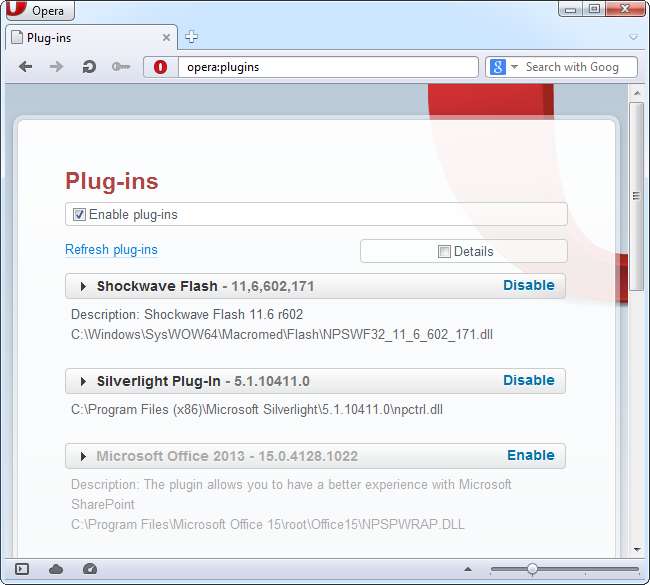Enable the Microsoft Office 2013 plug-in
The image size is (650, 585).
531,455
